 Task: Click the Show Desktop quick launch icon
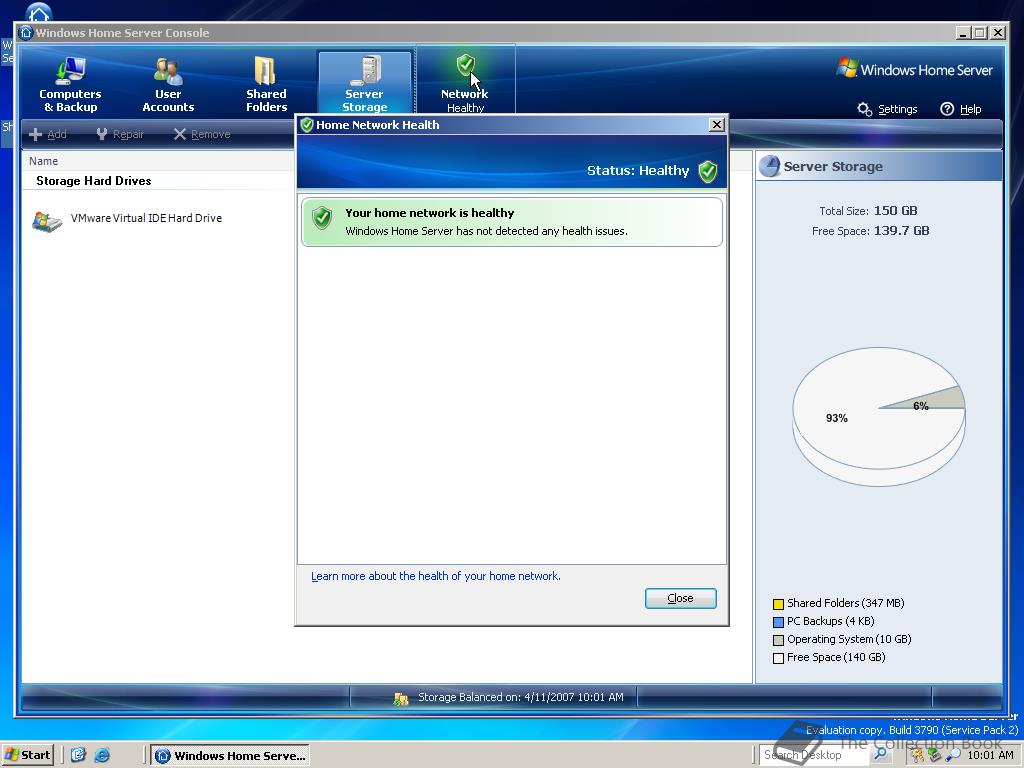click(x=78, y=756)
